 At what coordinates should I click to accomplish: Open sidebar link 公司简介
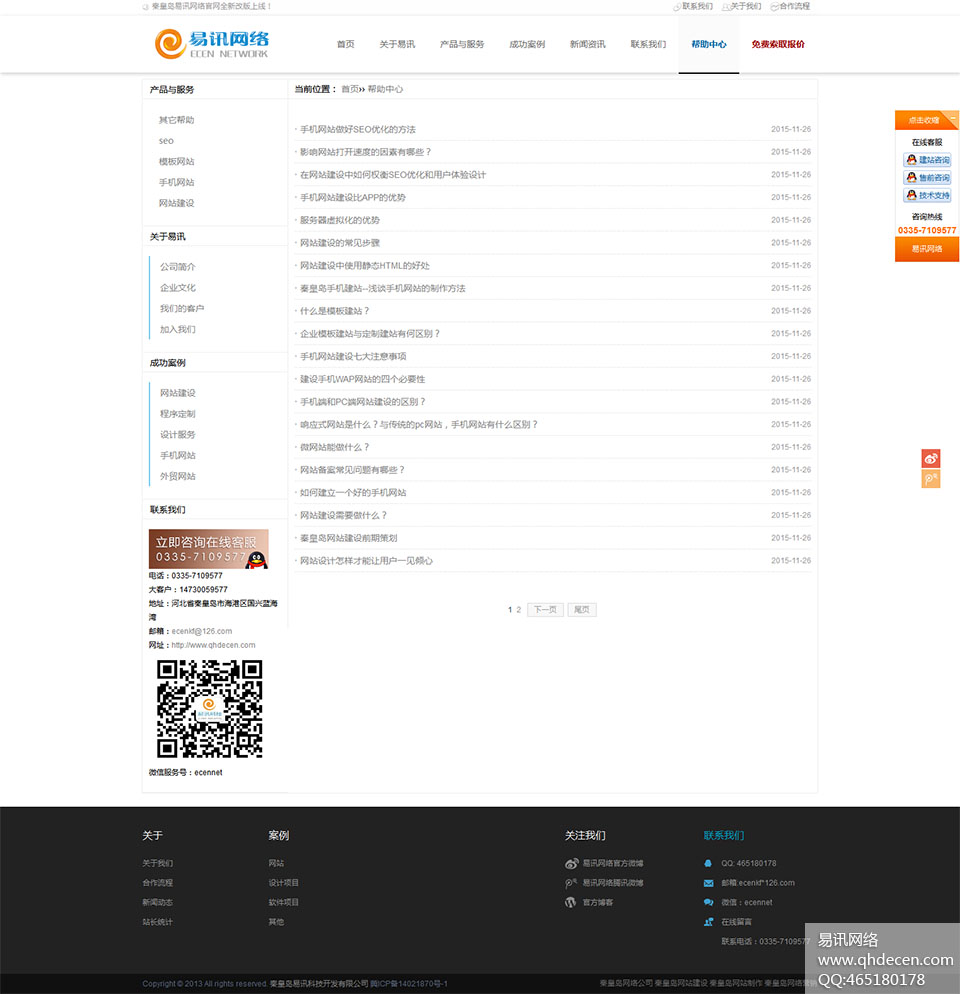(178, 267)
